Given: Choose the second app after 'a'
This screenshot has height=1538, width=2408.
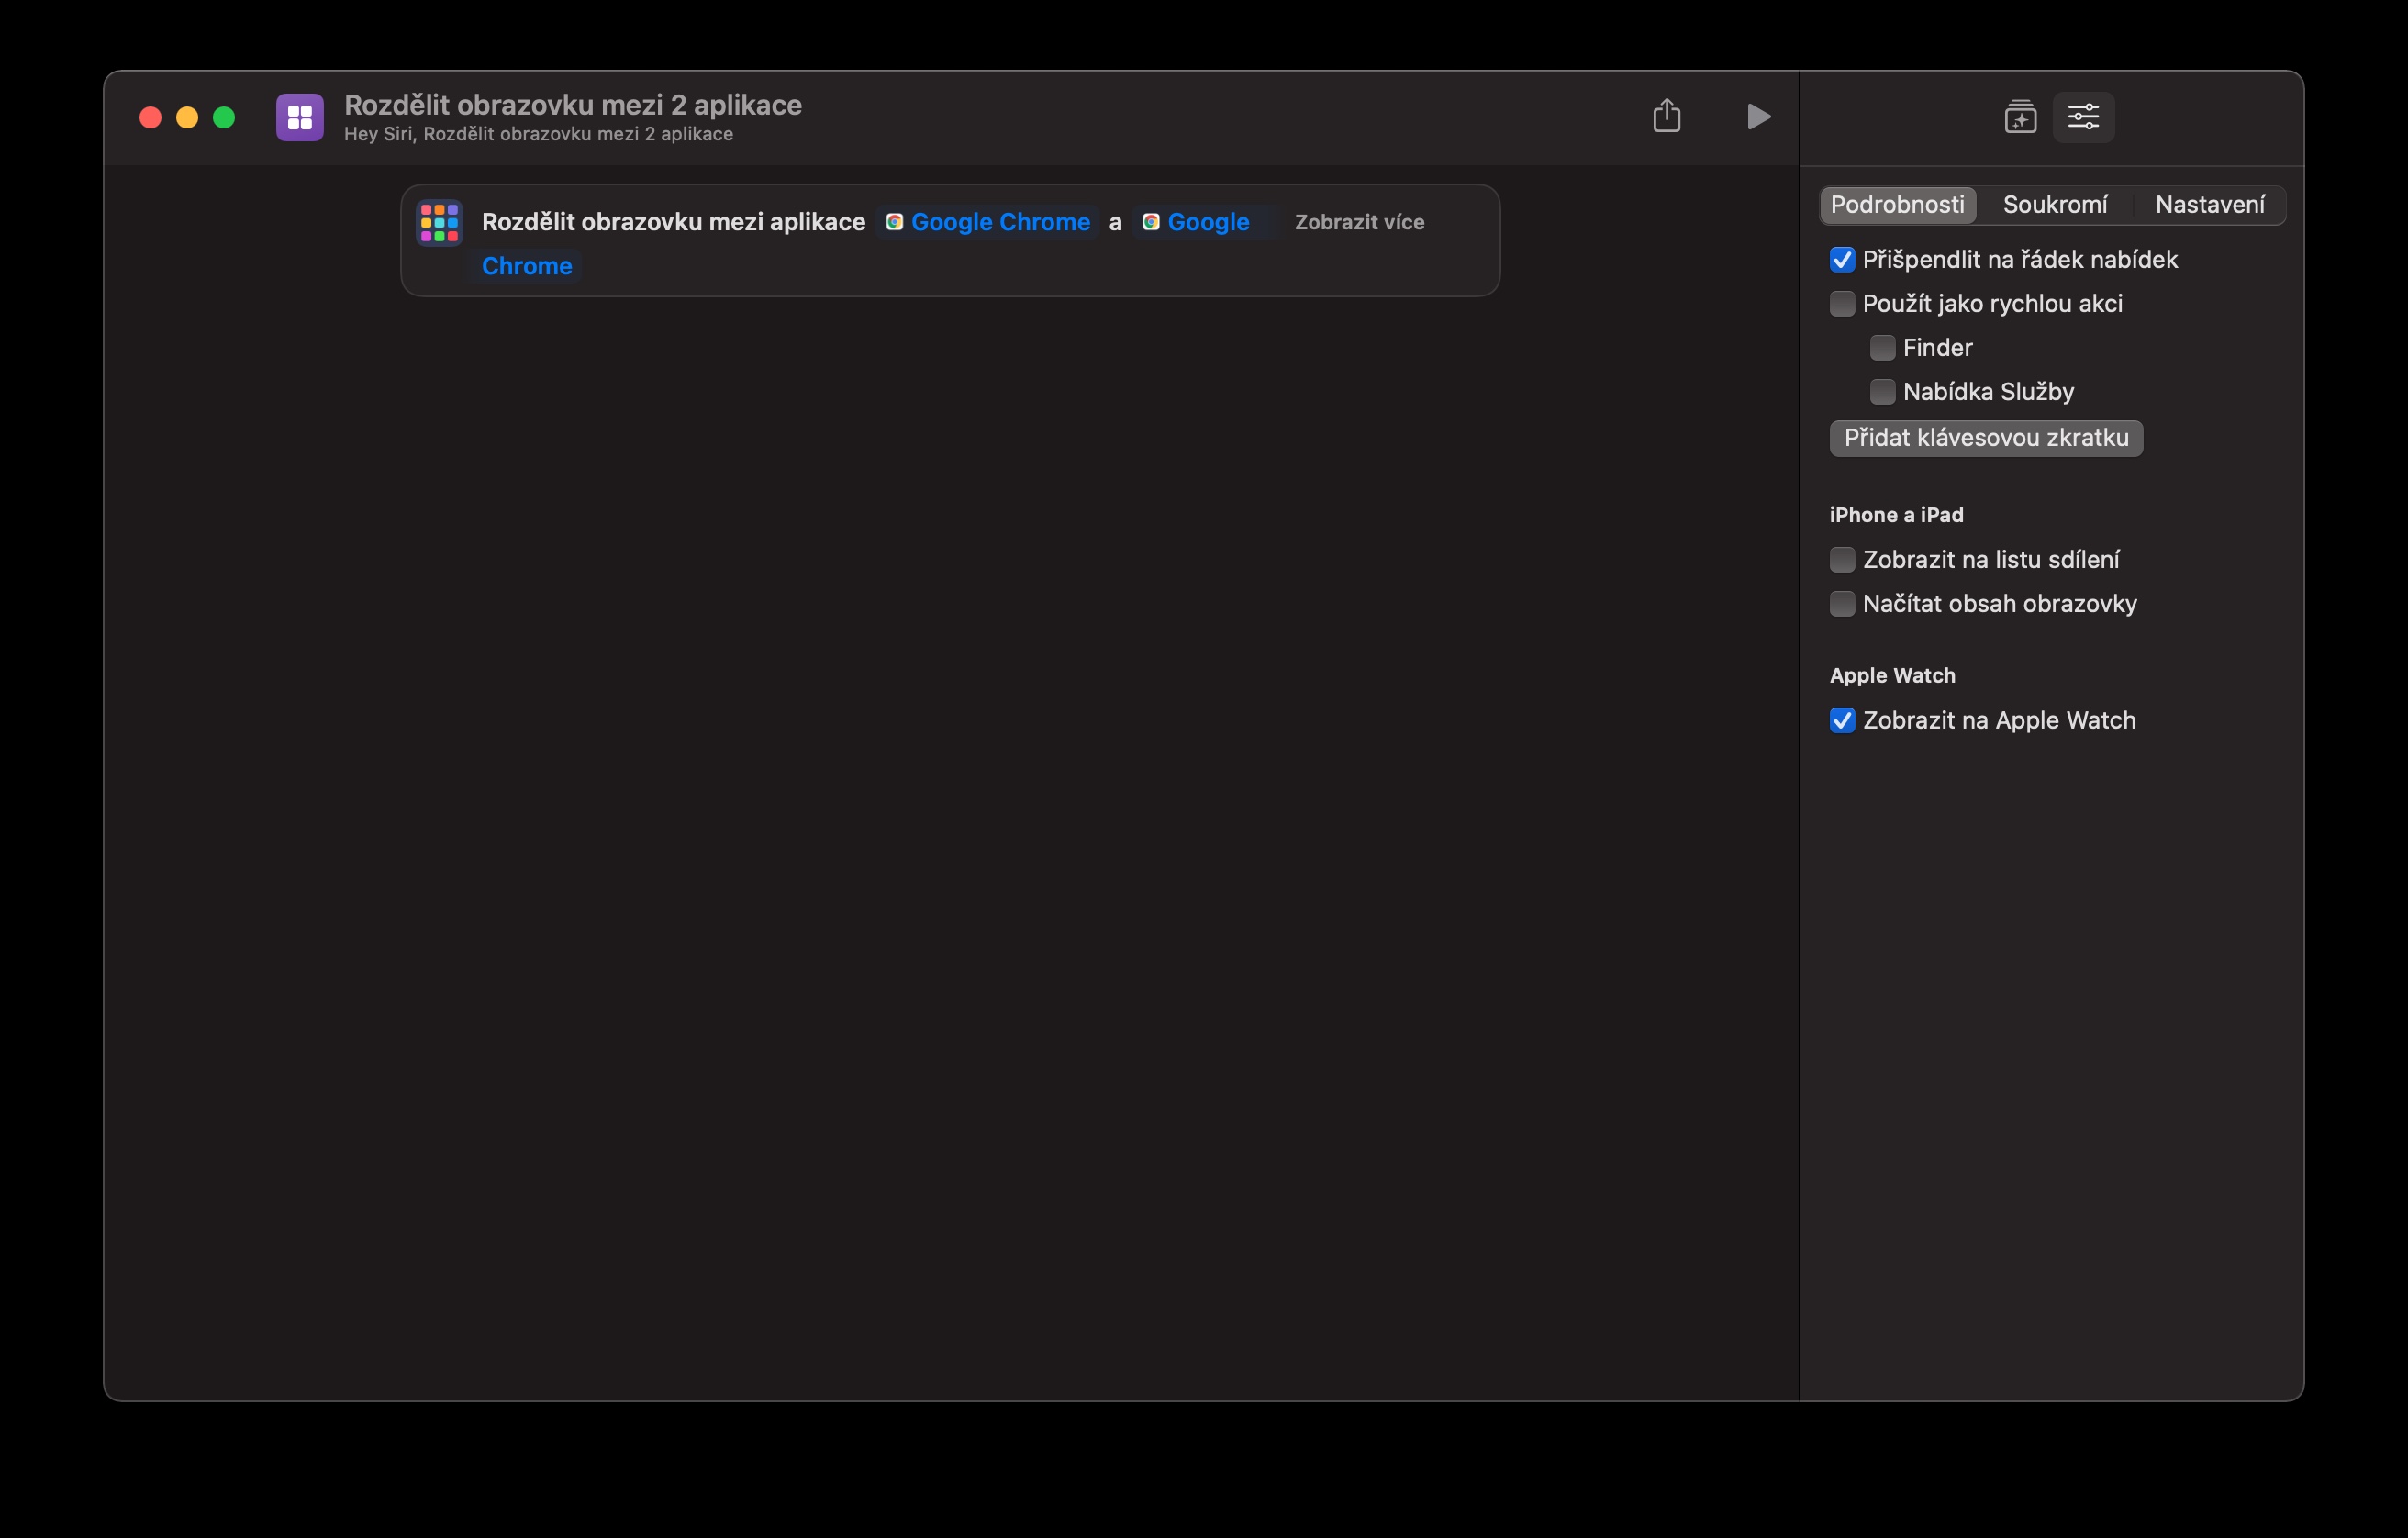Looking at the screenshot, I should 1207,222.
